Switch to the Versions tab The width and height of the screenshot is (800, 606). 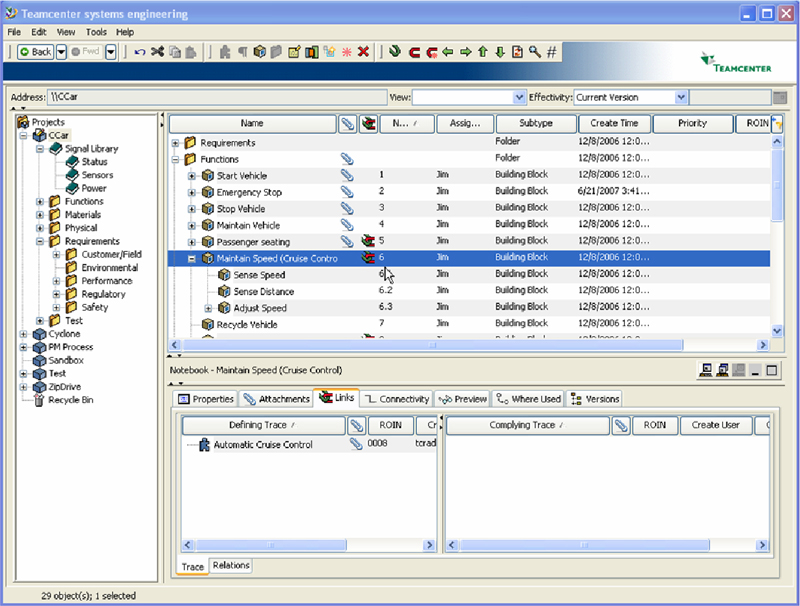click(x=595, y=399)
